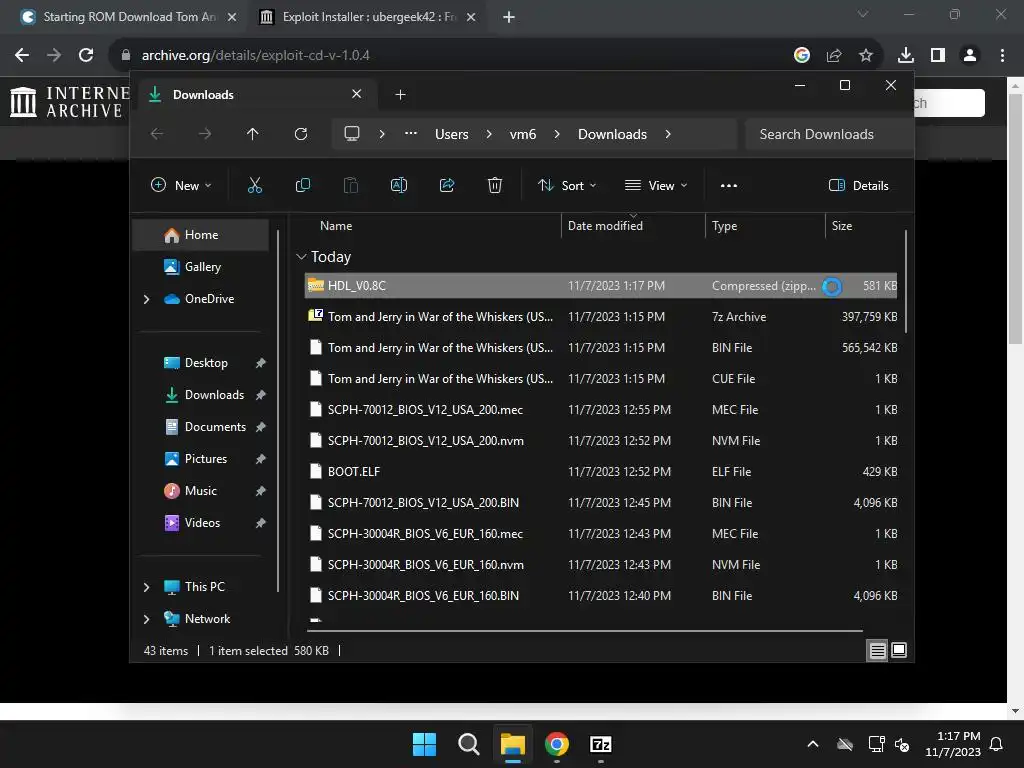Sort by Date modified column header
1024x768 pixels.
pos(605,226)
